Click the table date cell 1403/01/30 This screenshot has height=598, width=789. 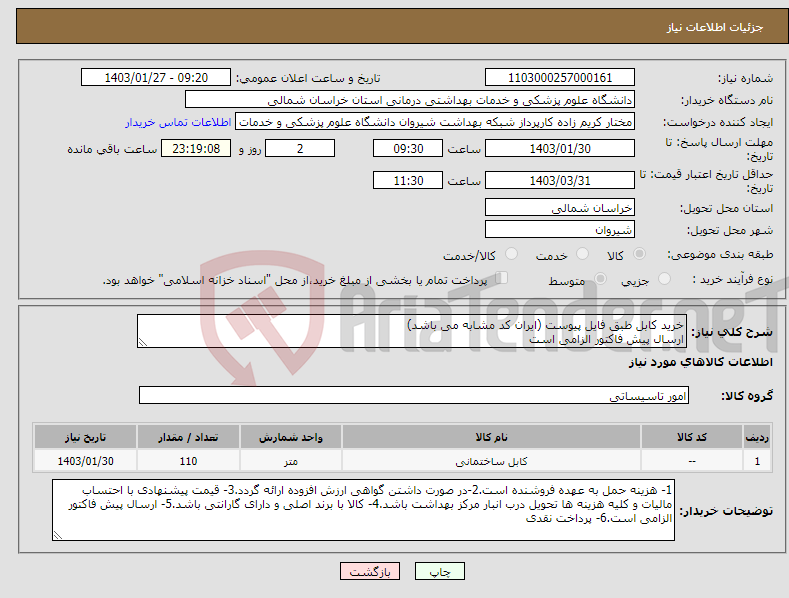86,461
